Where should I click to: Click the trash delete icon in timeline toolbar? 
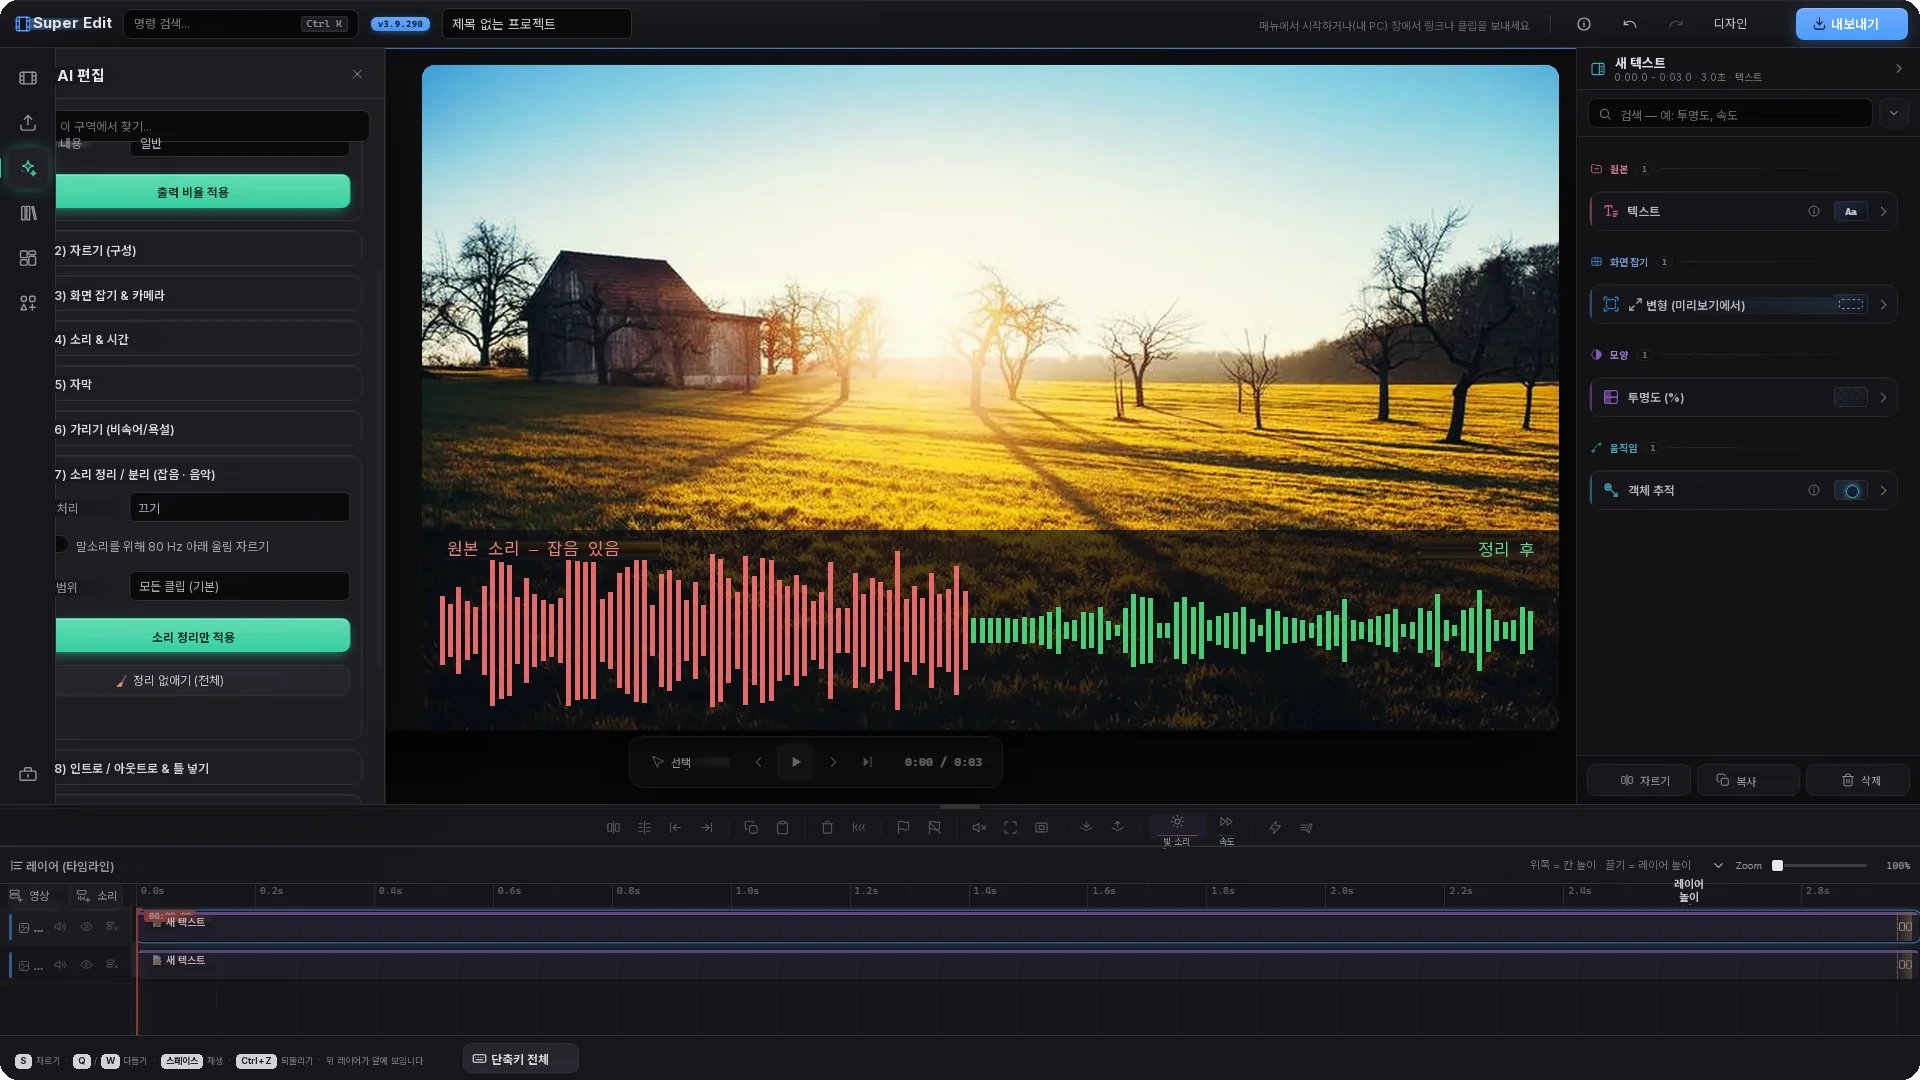tap(827, 828)
